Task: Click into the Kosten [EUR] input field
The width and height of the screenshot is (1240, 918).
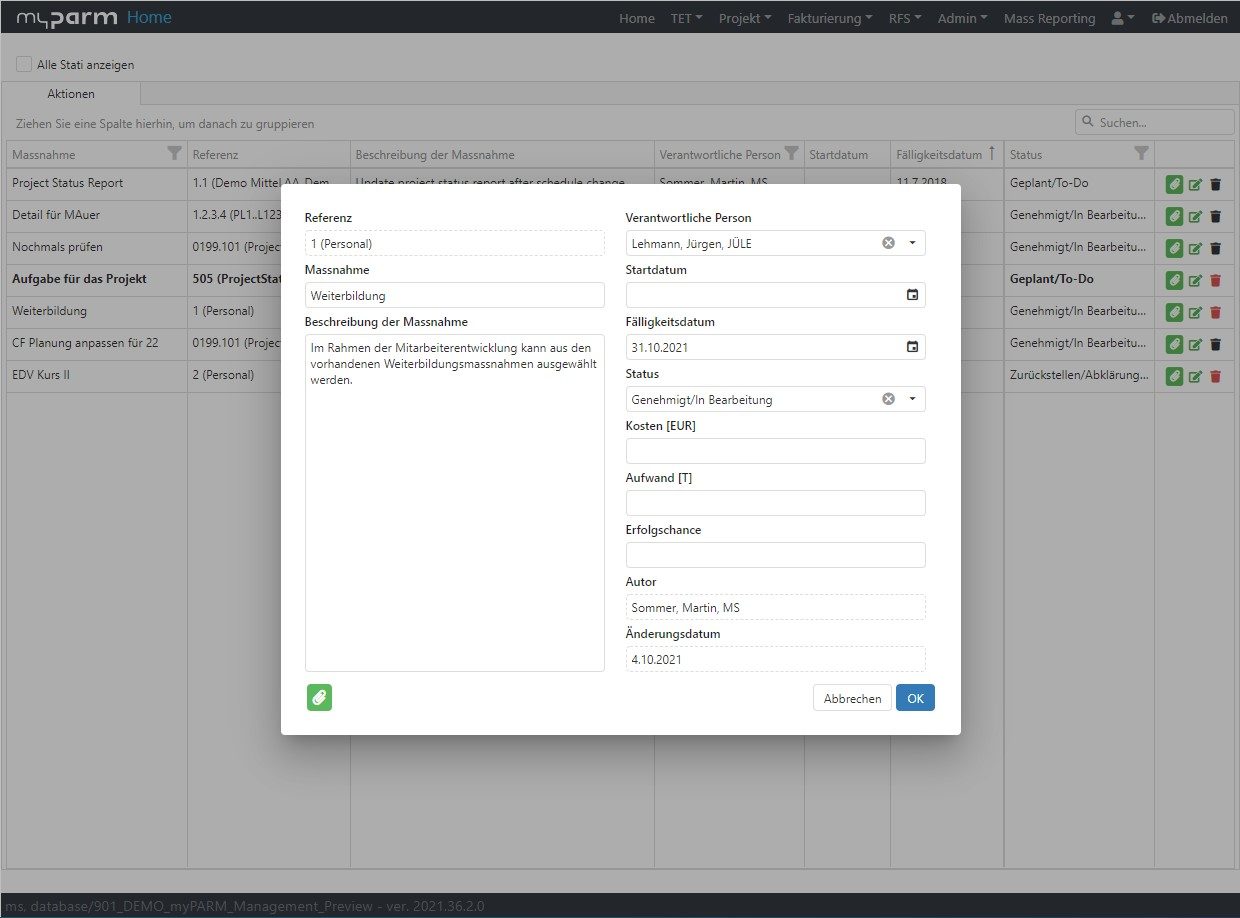Action: 775,450
